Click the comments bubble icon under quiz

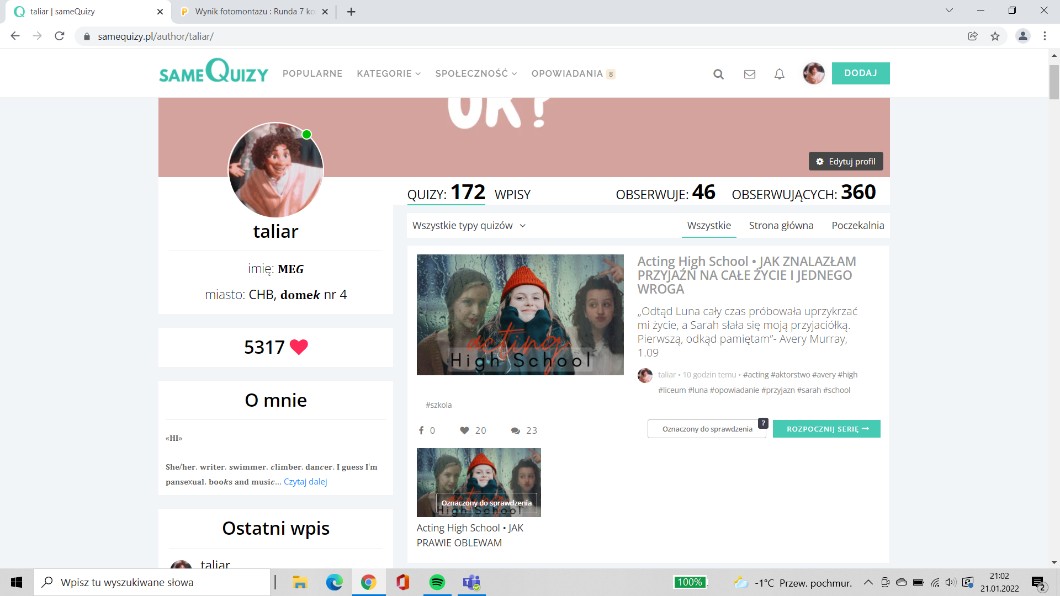(515, 431)
